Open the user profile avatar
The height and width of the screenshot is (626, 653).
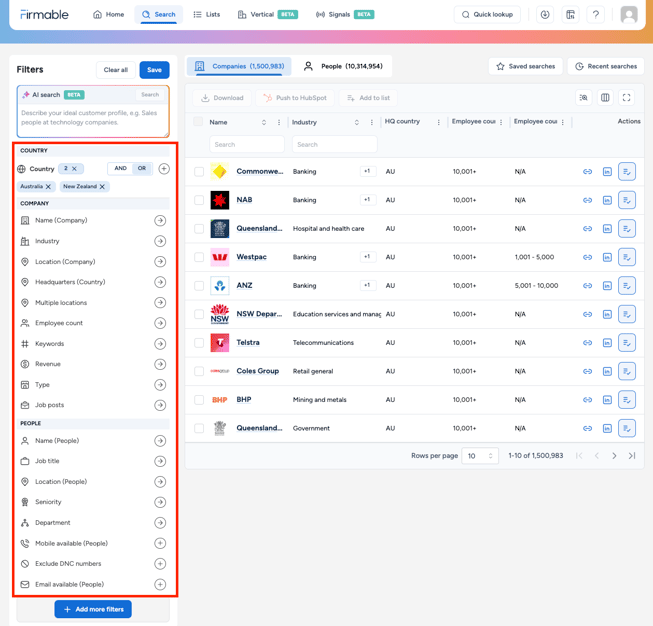(629, 15)
